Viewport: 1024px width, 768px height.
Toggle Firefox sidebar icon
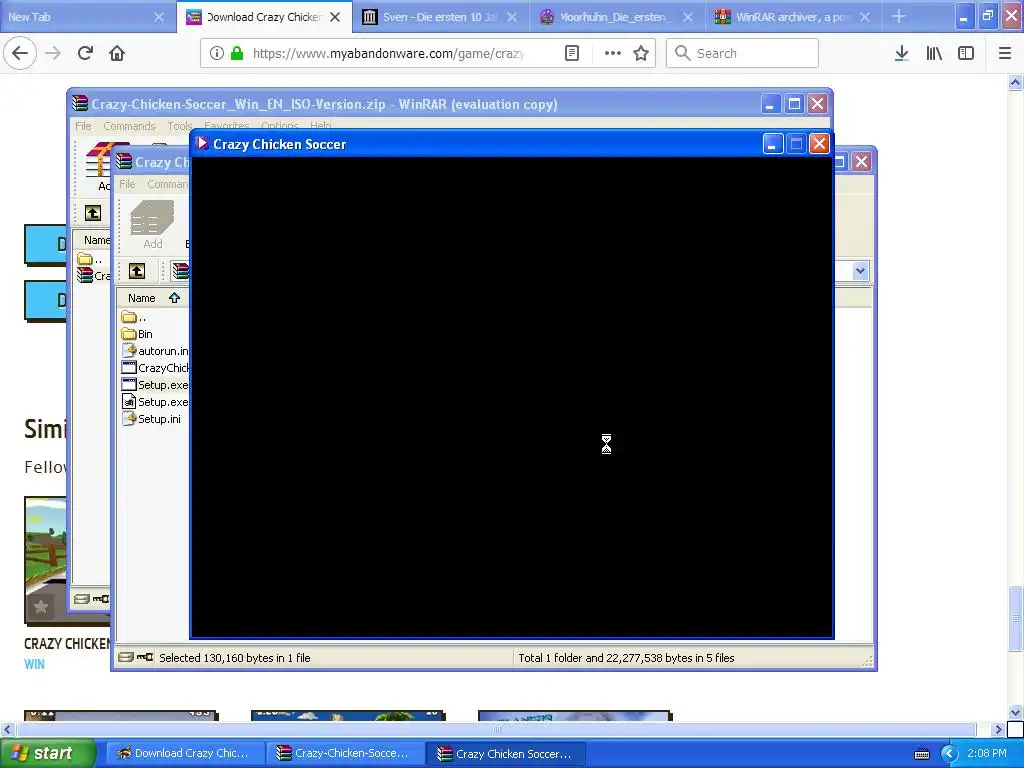click(966, 53)
